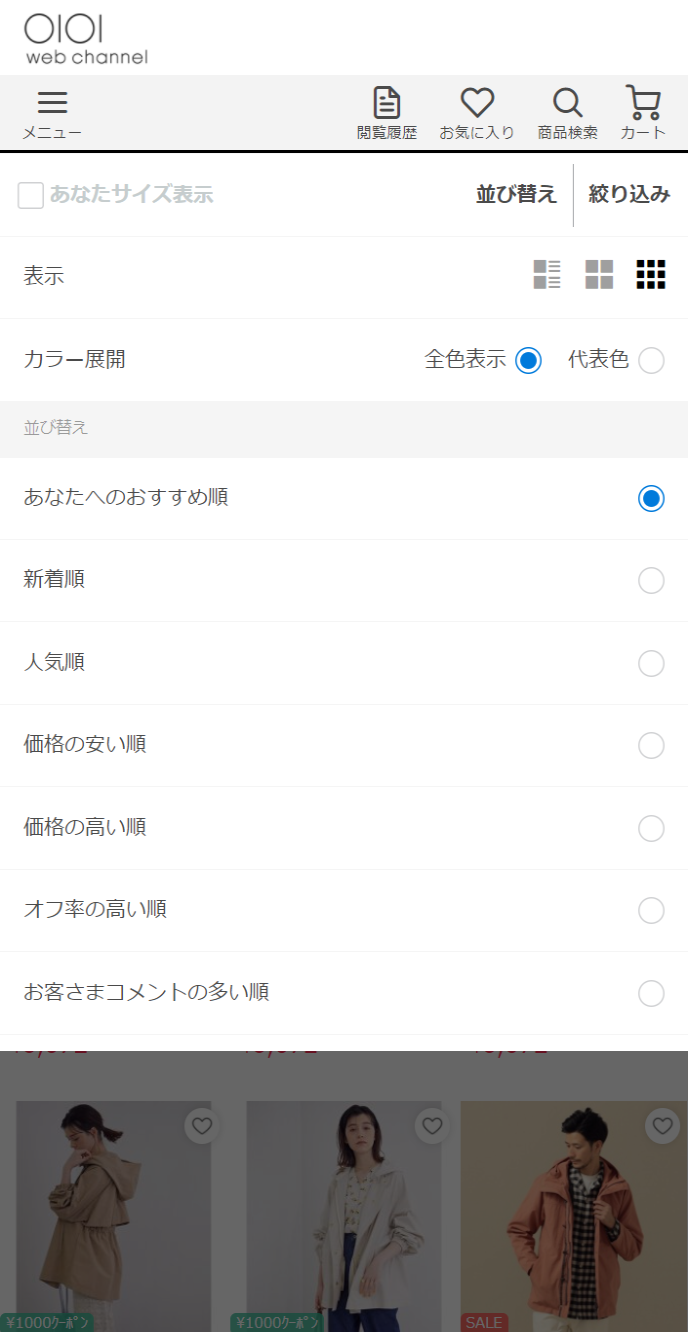Choose 新着順 sort order
Screen dimensions: 688x1332
click(x=651, y=580)
